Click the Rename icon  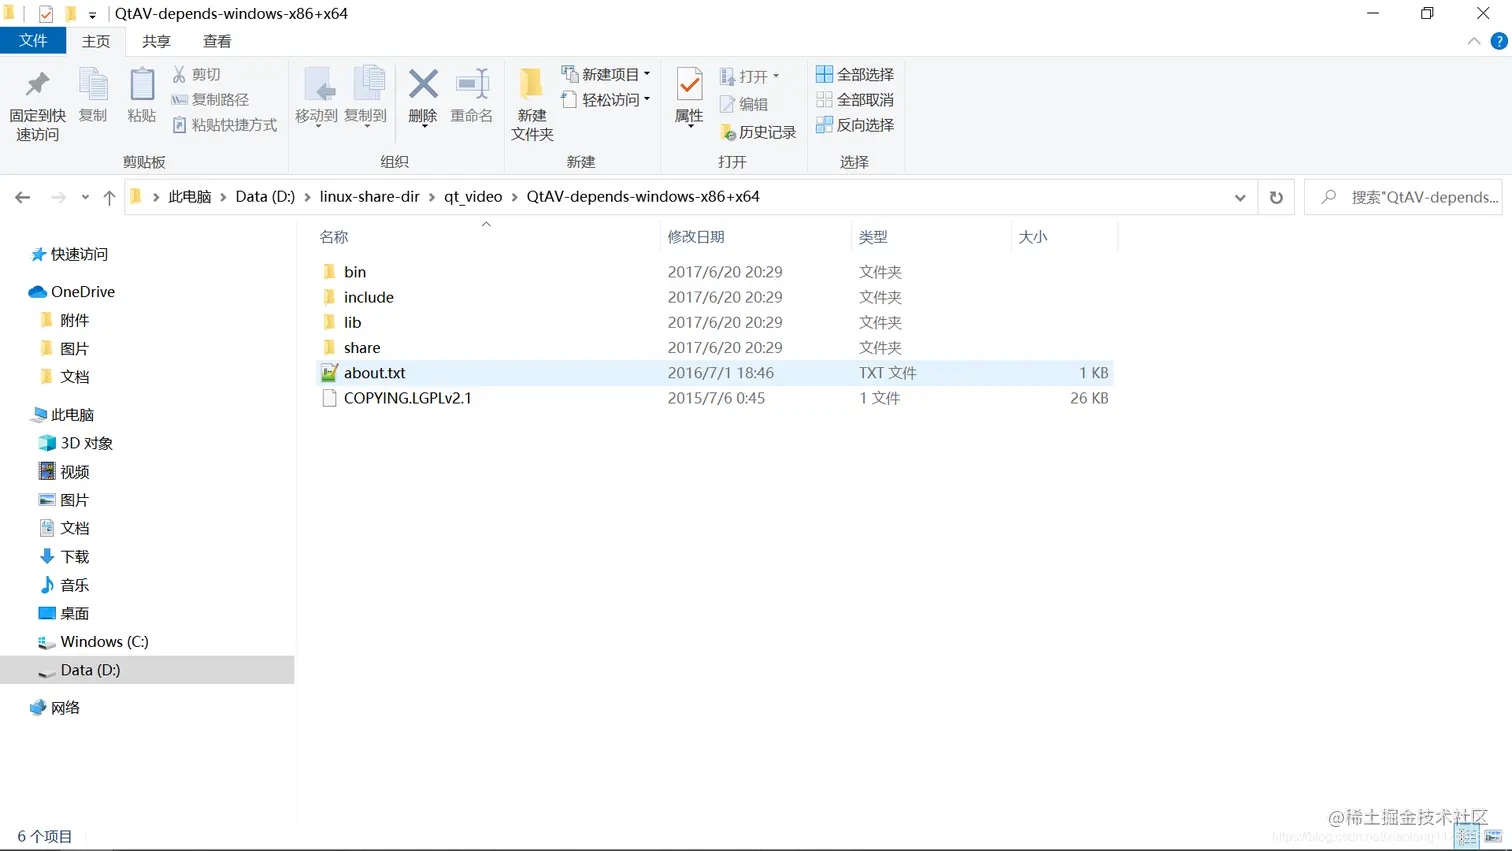[472, 85]
